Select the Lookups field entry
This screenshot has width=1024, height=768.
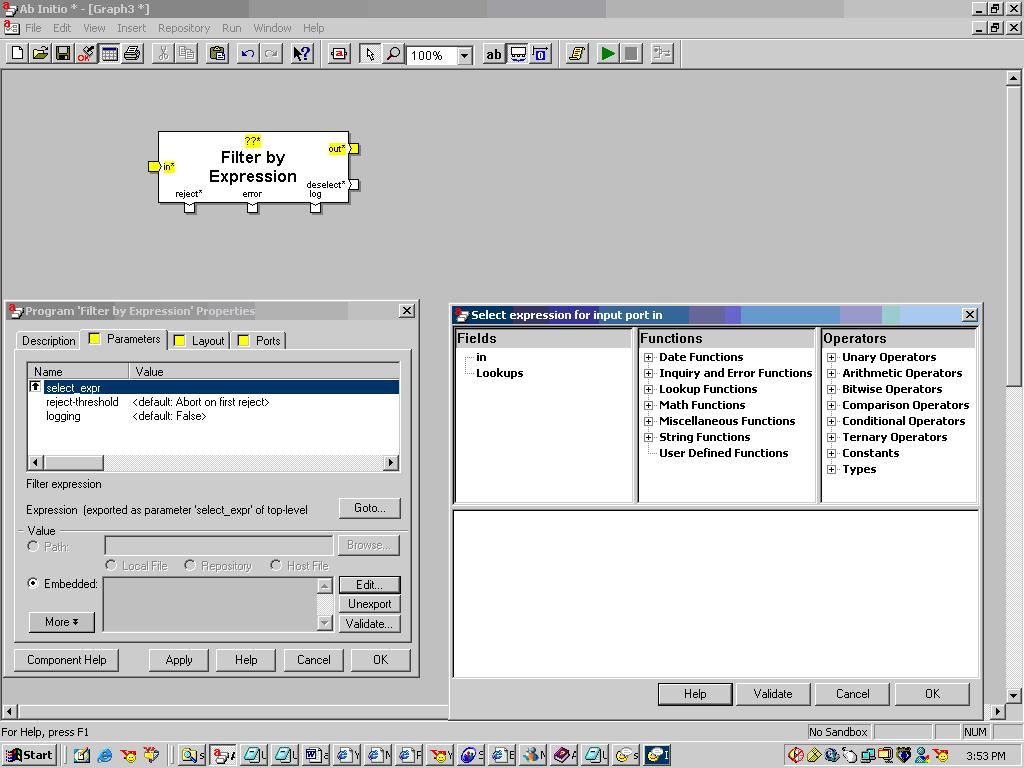tap(500, 374)
